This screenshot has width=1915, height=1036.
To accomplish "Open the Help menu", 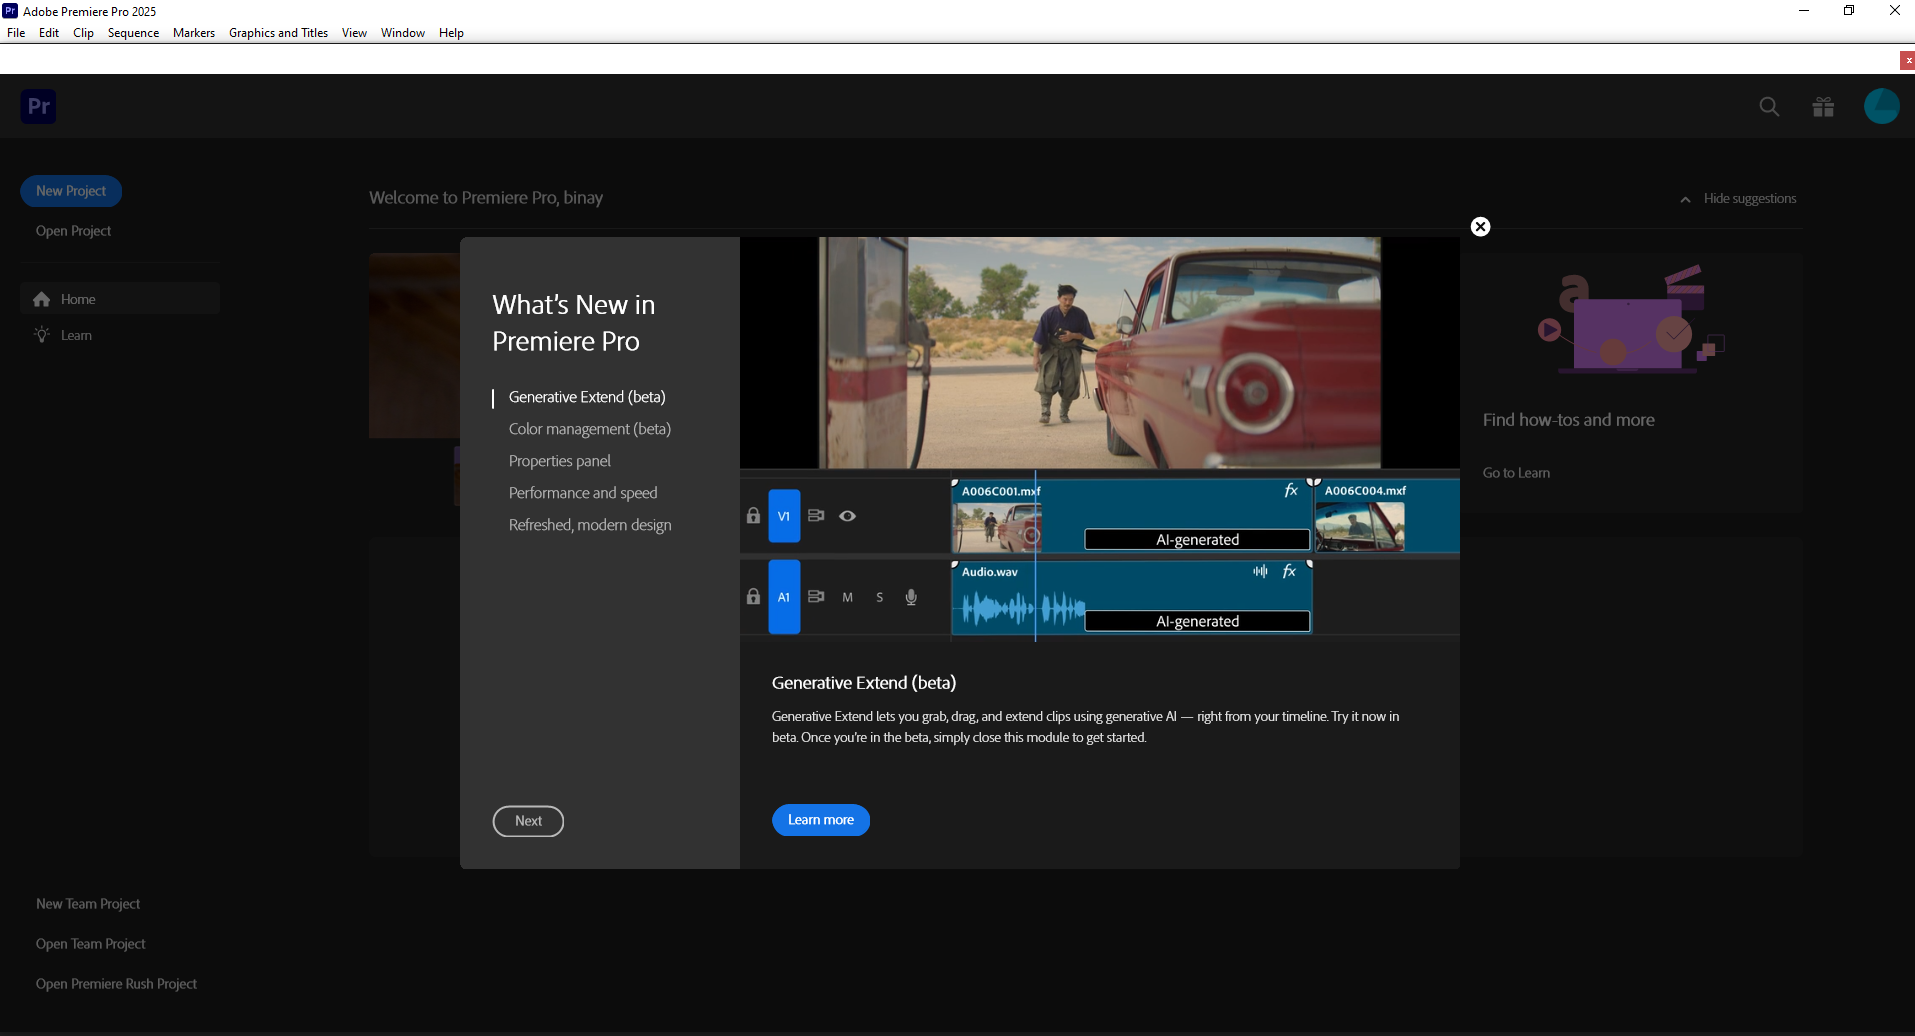I will point(451,33).
